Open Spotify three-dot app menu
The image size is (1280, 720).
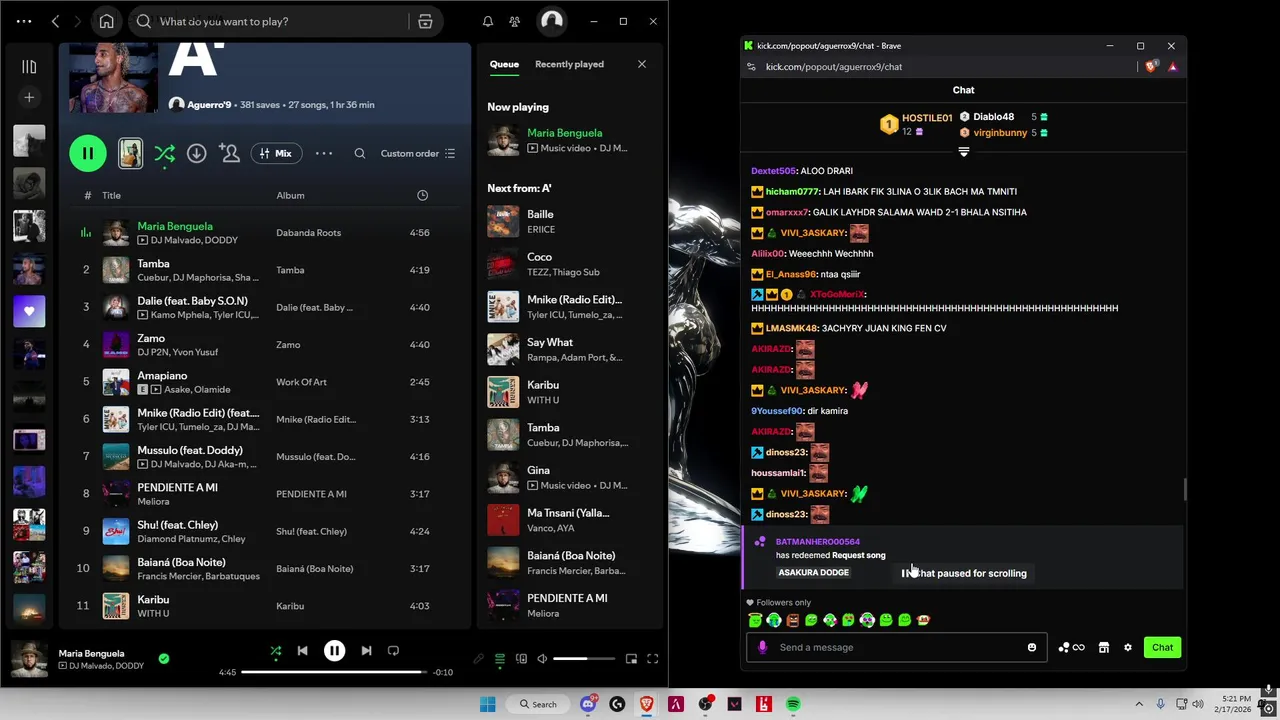tap(24, 21)
